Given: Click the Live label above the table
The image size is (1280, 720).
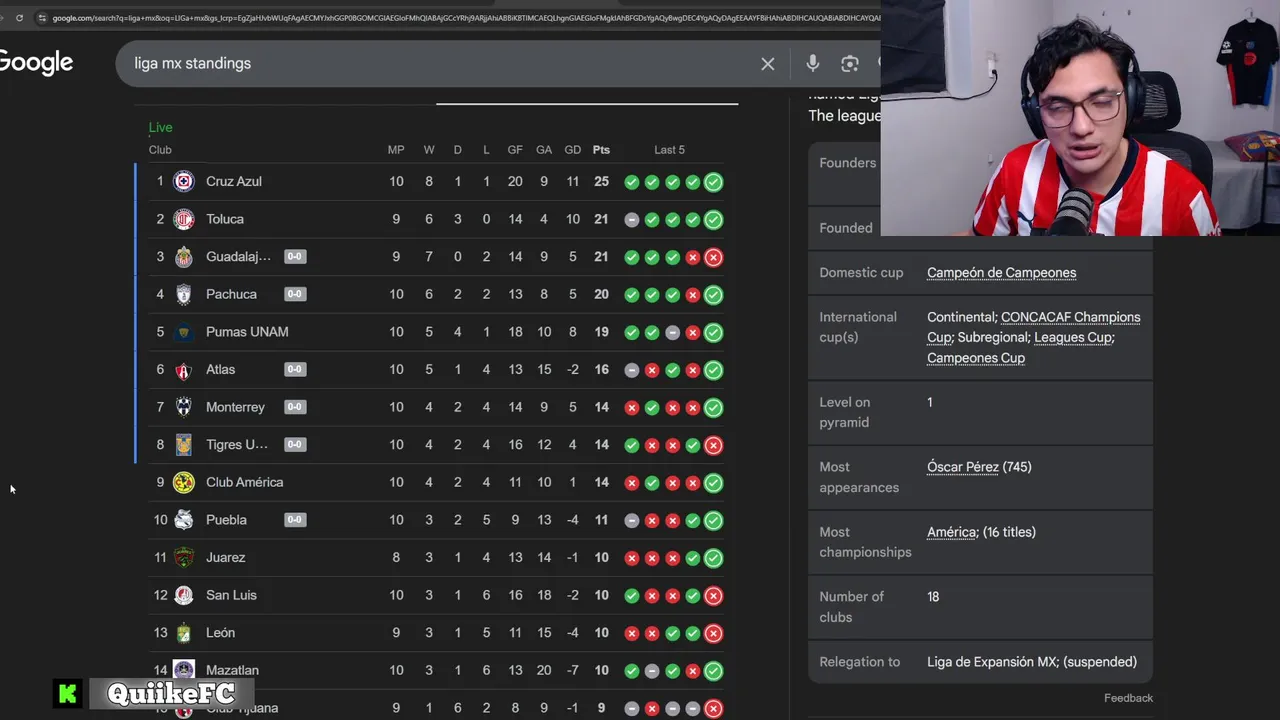Looking at the screenshot, I should point(160,127).
